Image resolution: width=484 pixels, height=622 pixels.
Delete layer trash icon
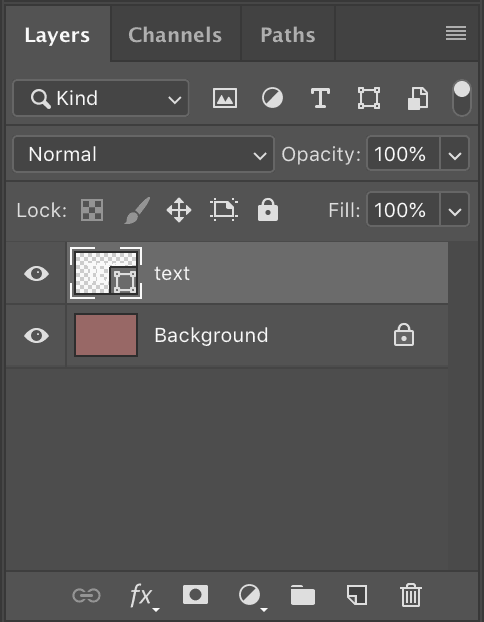tap(411, 595)
